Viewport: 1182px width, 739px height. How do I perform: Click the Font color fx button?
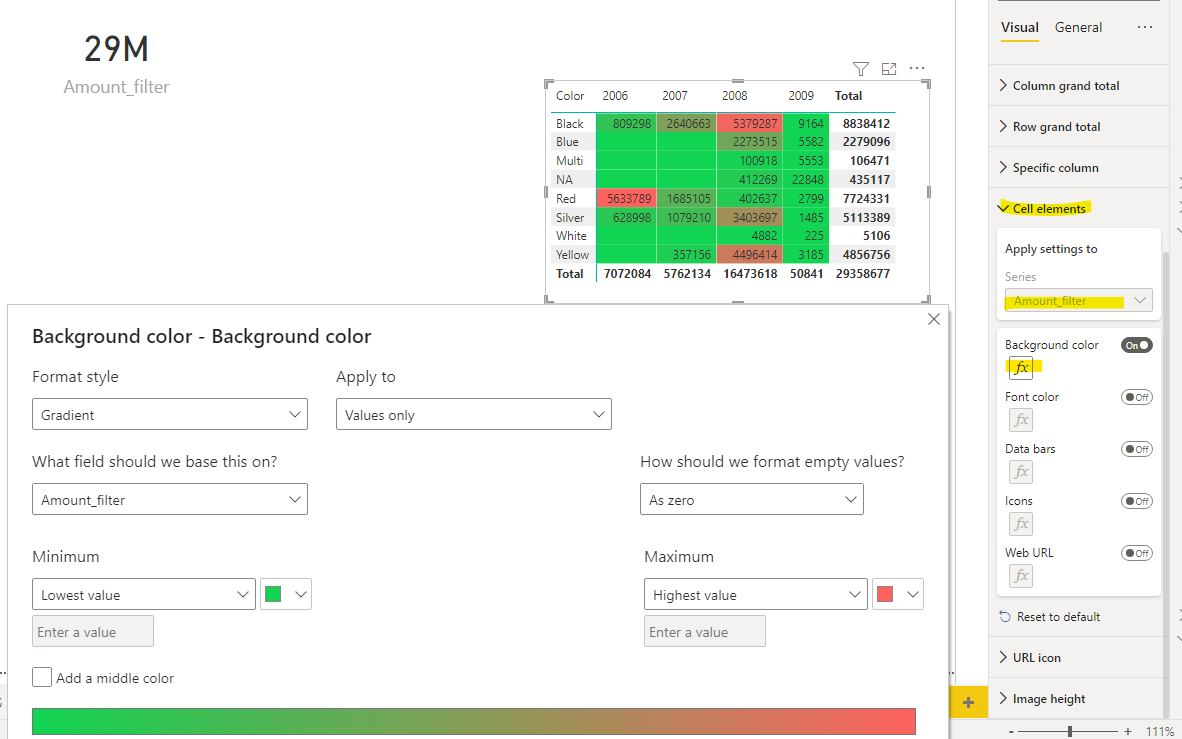1021,420
